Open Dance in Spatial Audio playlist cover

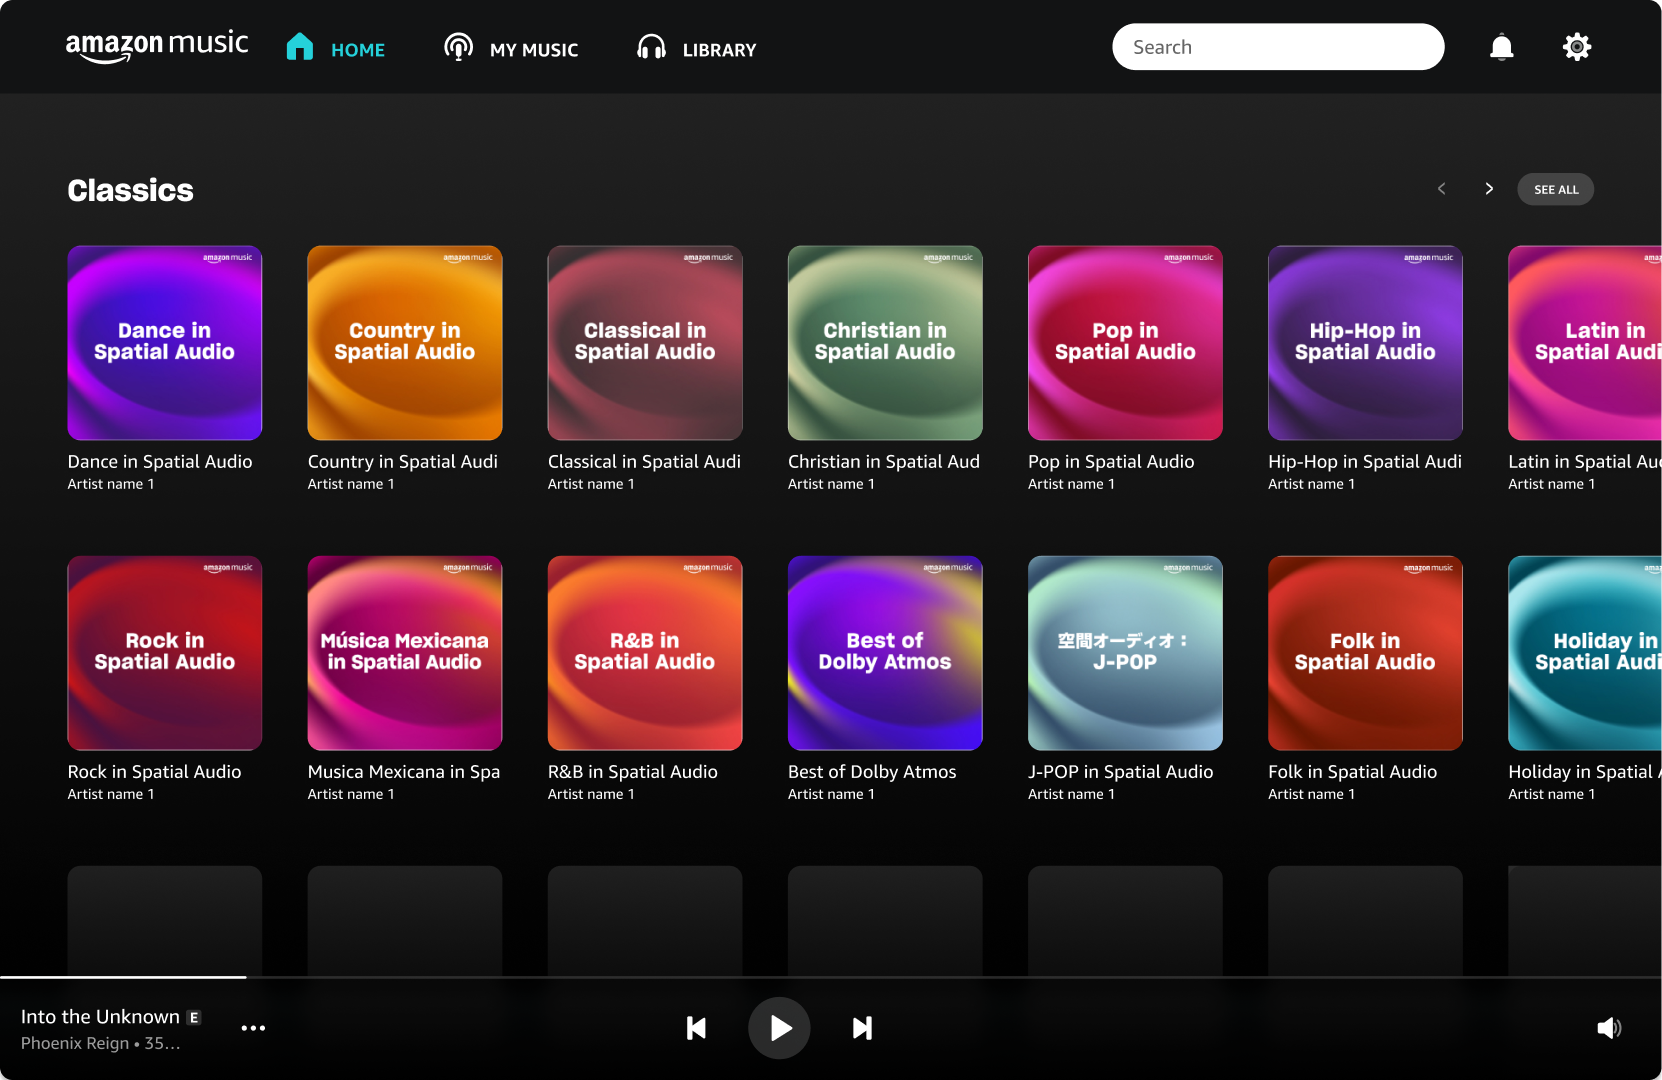[165, 343]
